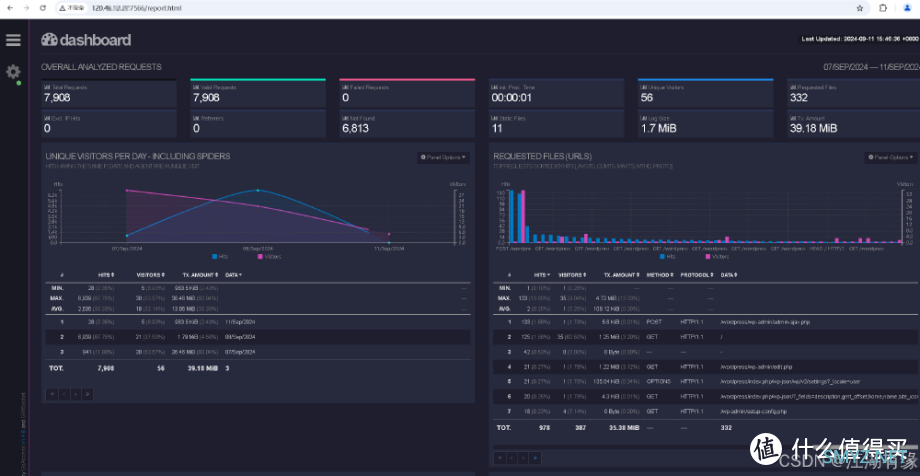The height and width of the screenshot is (476, 920).
Task: Go to previous page in Unique Visitors table
Action: [63, 394]
